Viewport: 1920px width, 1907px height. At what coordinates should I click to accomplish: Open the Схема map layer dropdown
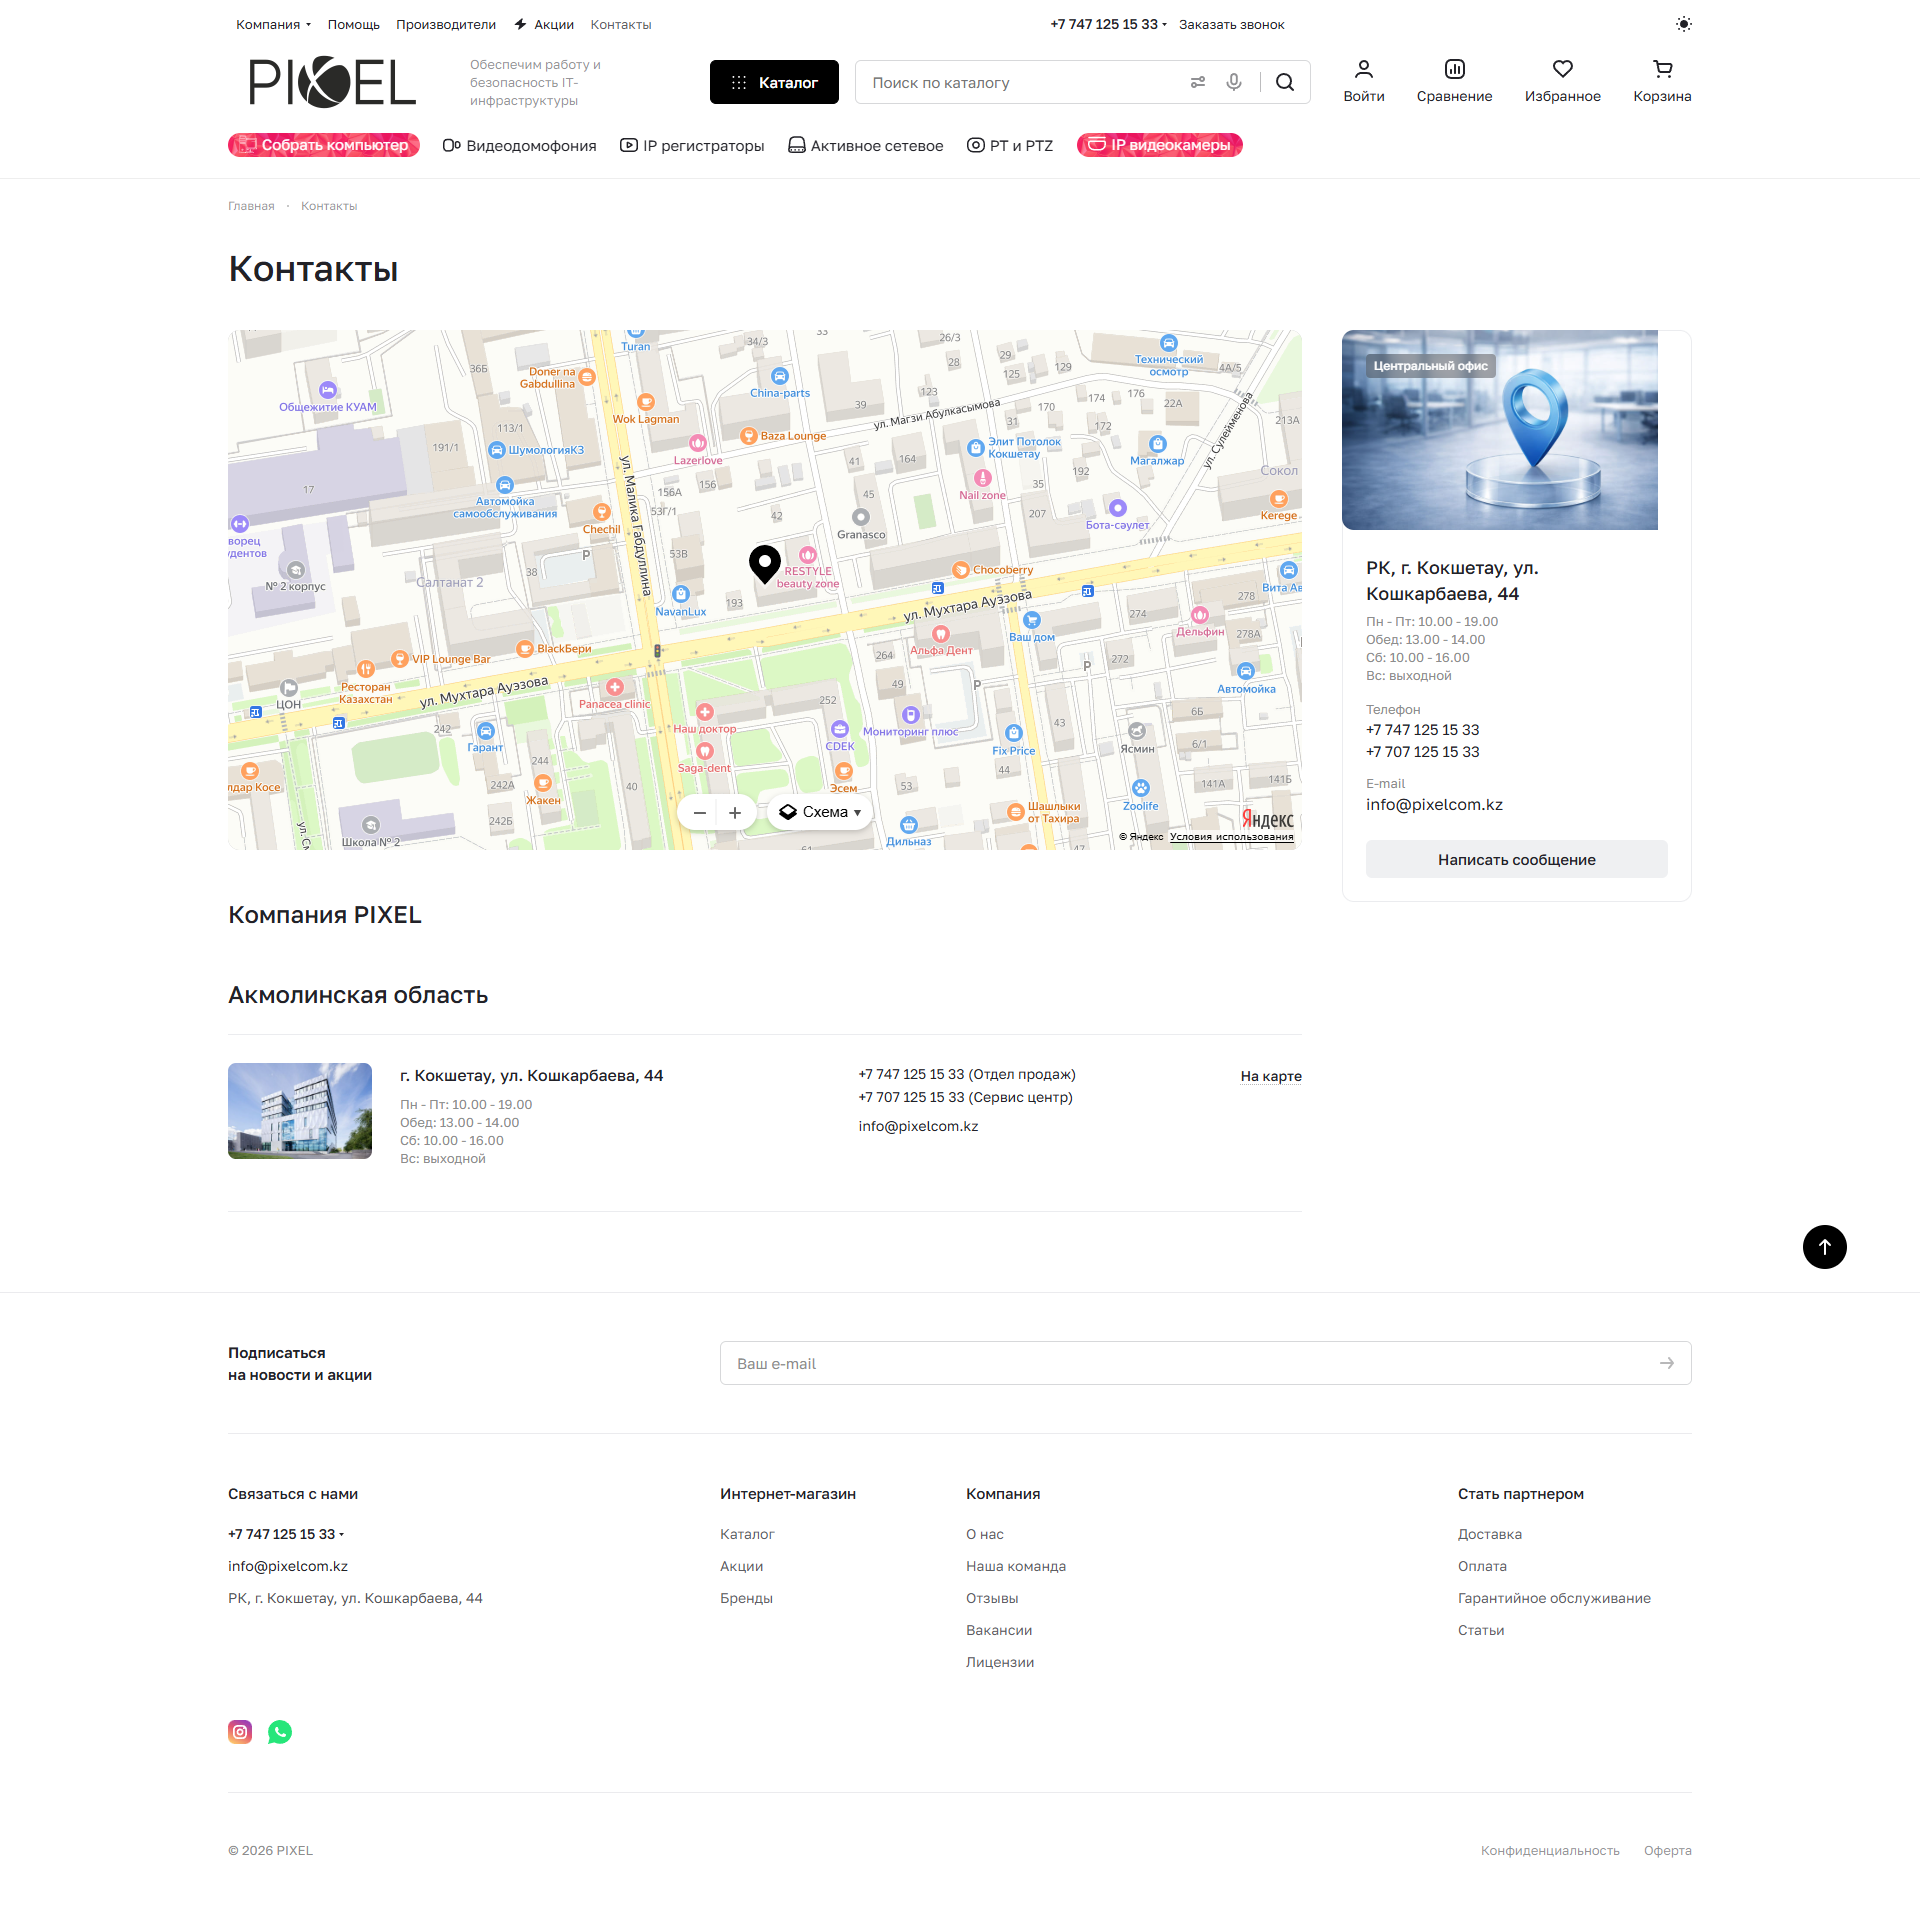821,812
